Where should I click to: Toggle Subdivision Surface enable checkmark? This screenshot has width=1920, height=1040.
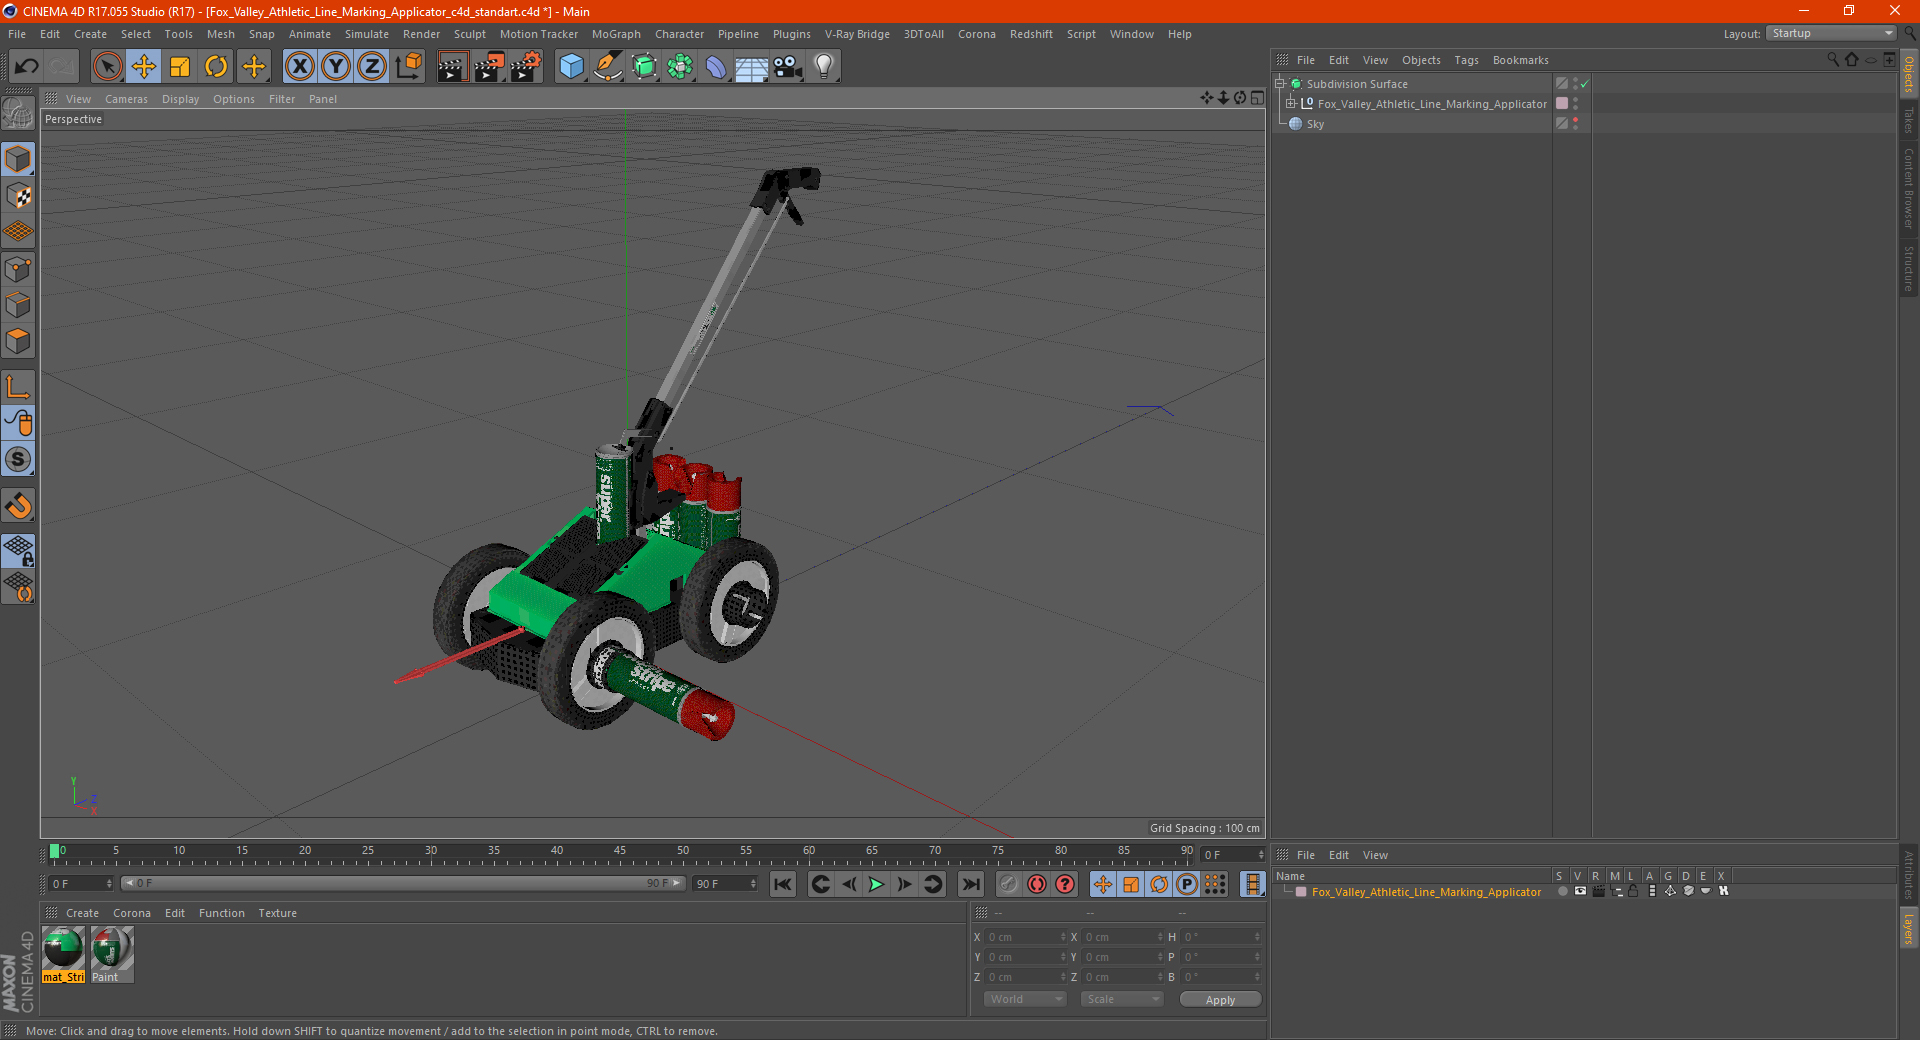point(1585,84)
